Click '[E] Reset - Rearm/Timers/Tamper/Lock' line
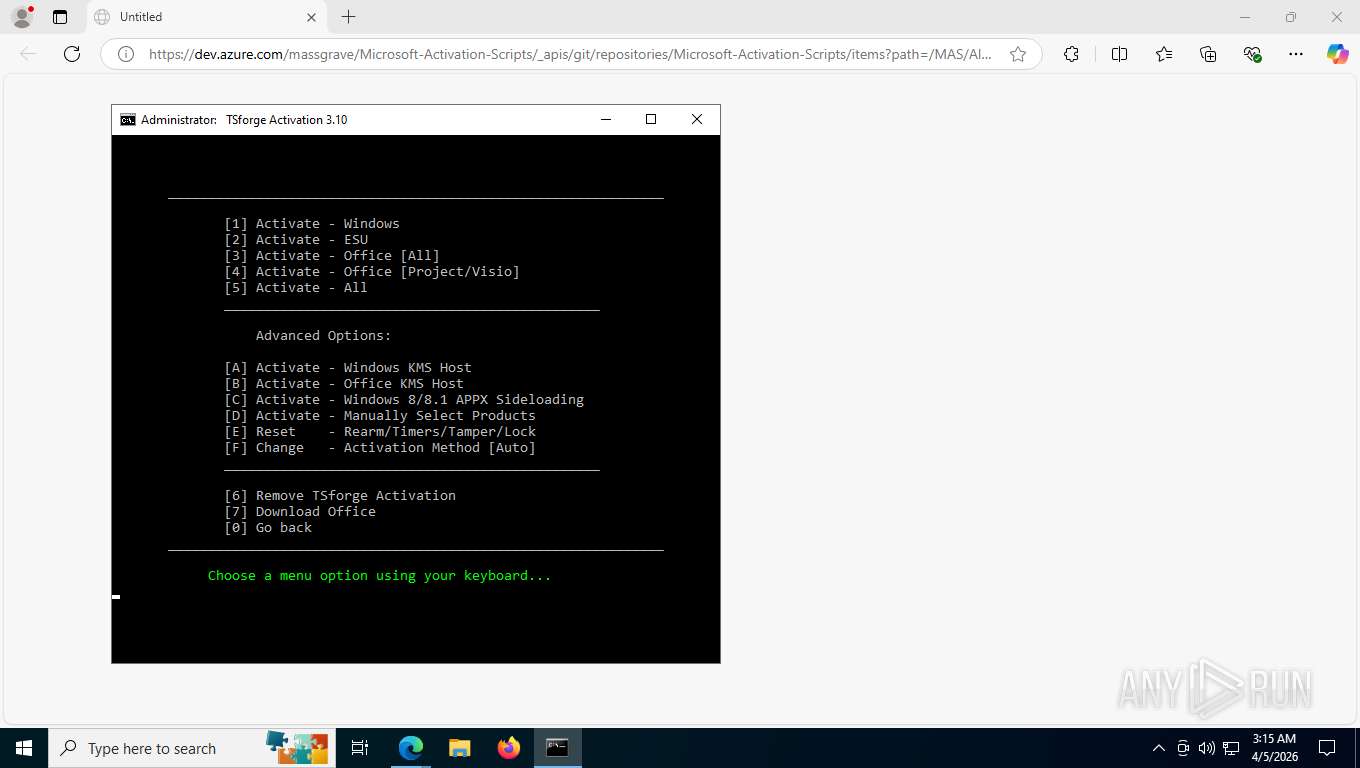This screenshot has height=768, width=1360. tap(380, 431)
